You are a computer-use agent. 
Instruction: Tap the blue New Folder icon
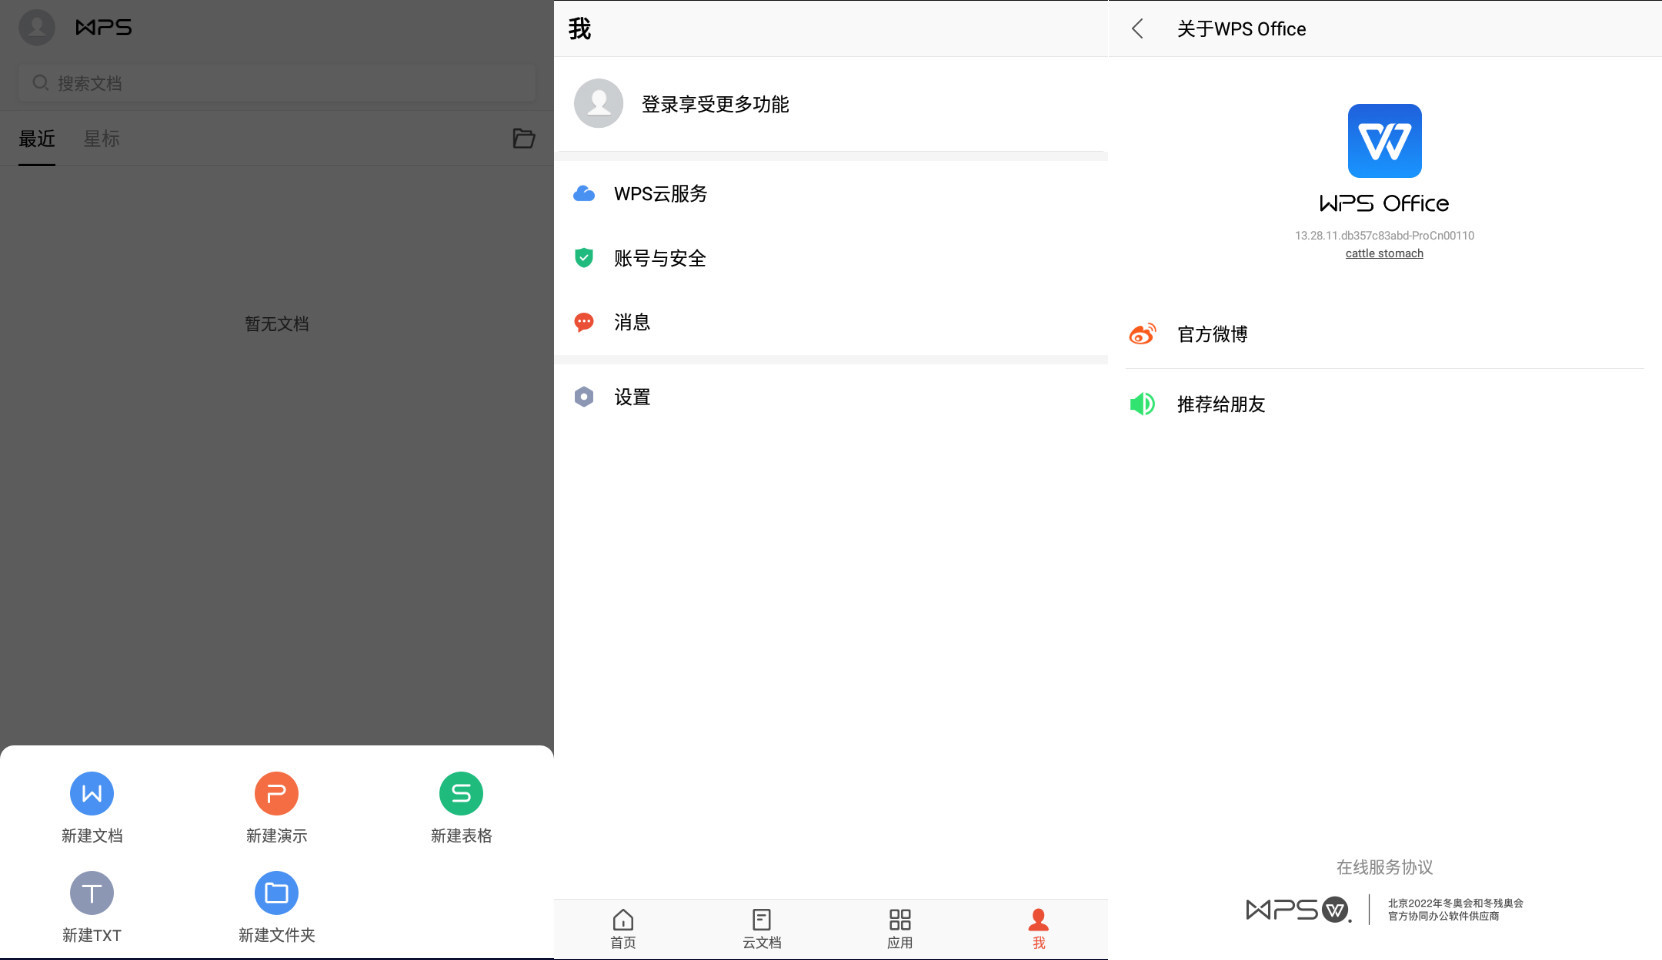click(x=277, y=893)
